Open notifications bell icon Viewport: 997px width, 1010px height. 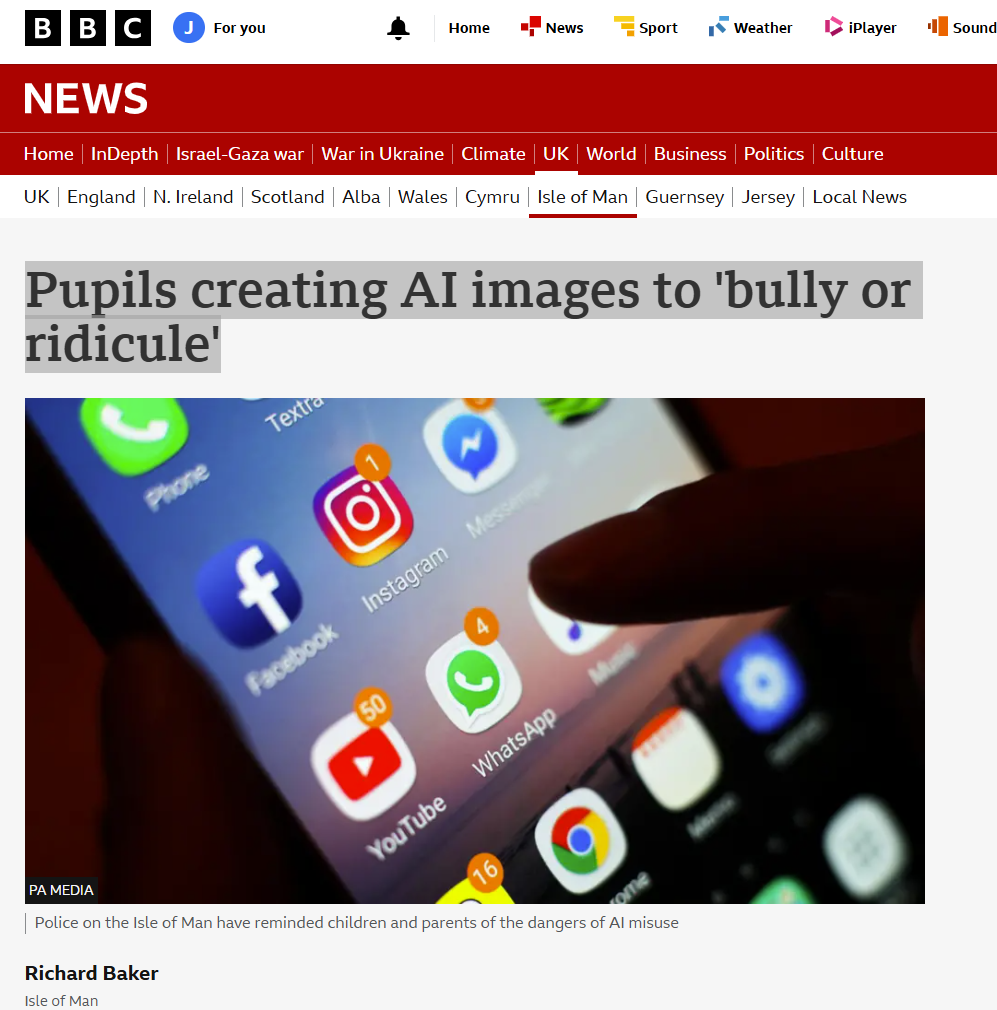coord(398,28)
